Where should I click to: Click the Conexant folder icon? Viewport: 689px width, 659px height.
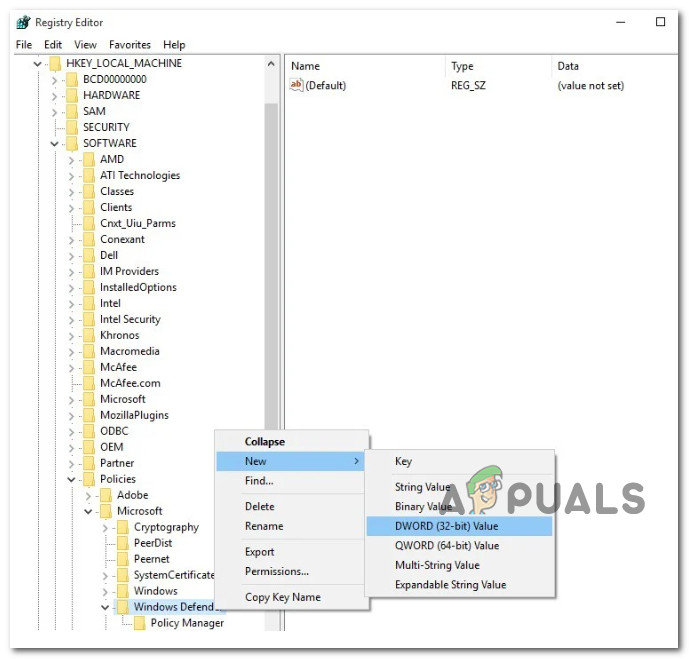[89, 239]
